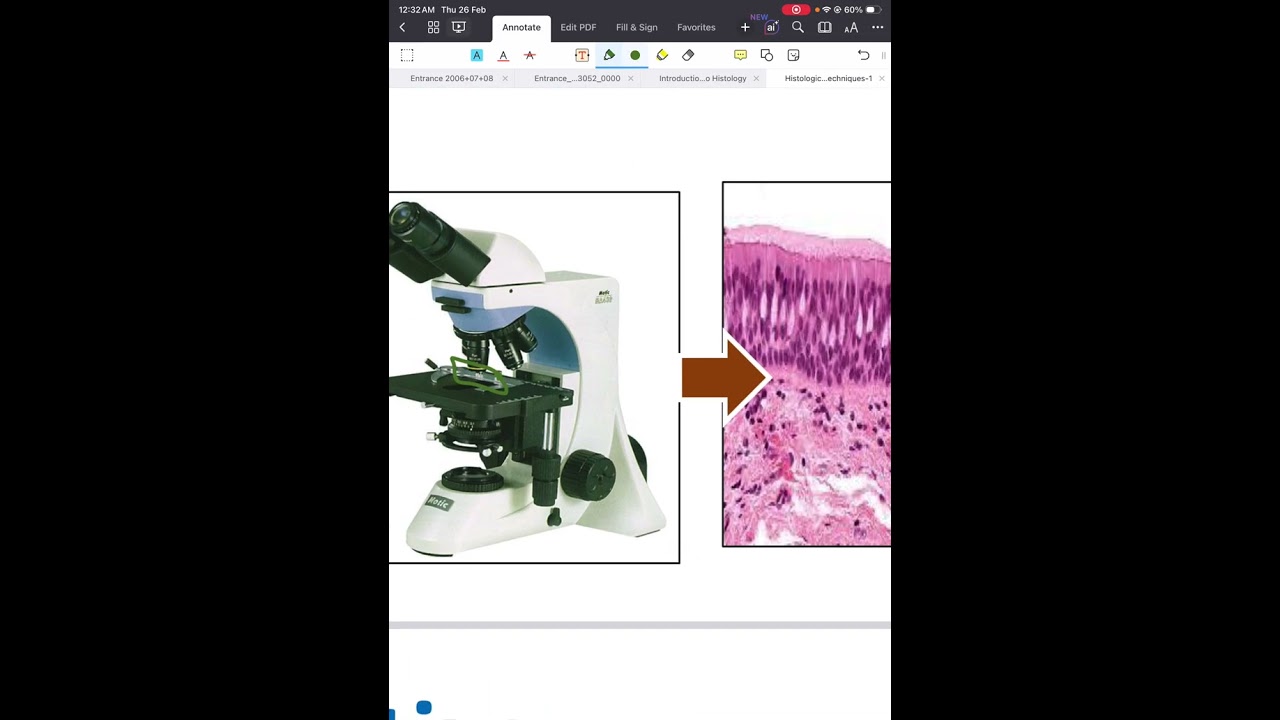Tap the status bar clock

click(x=415, y=10)
